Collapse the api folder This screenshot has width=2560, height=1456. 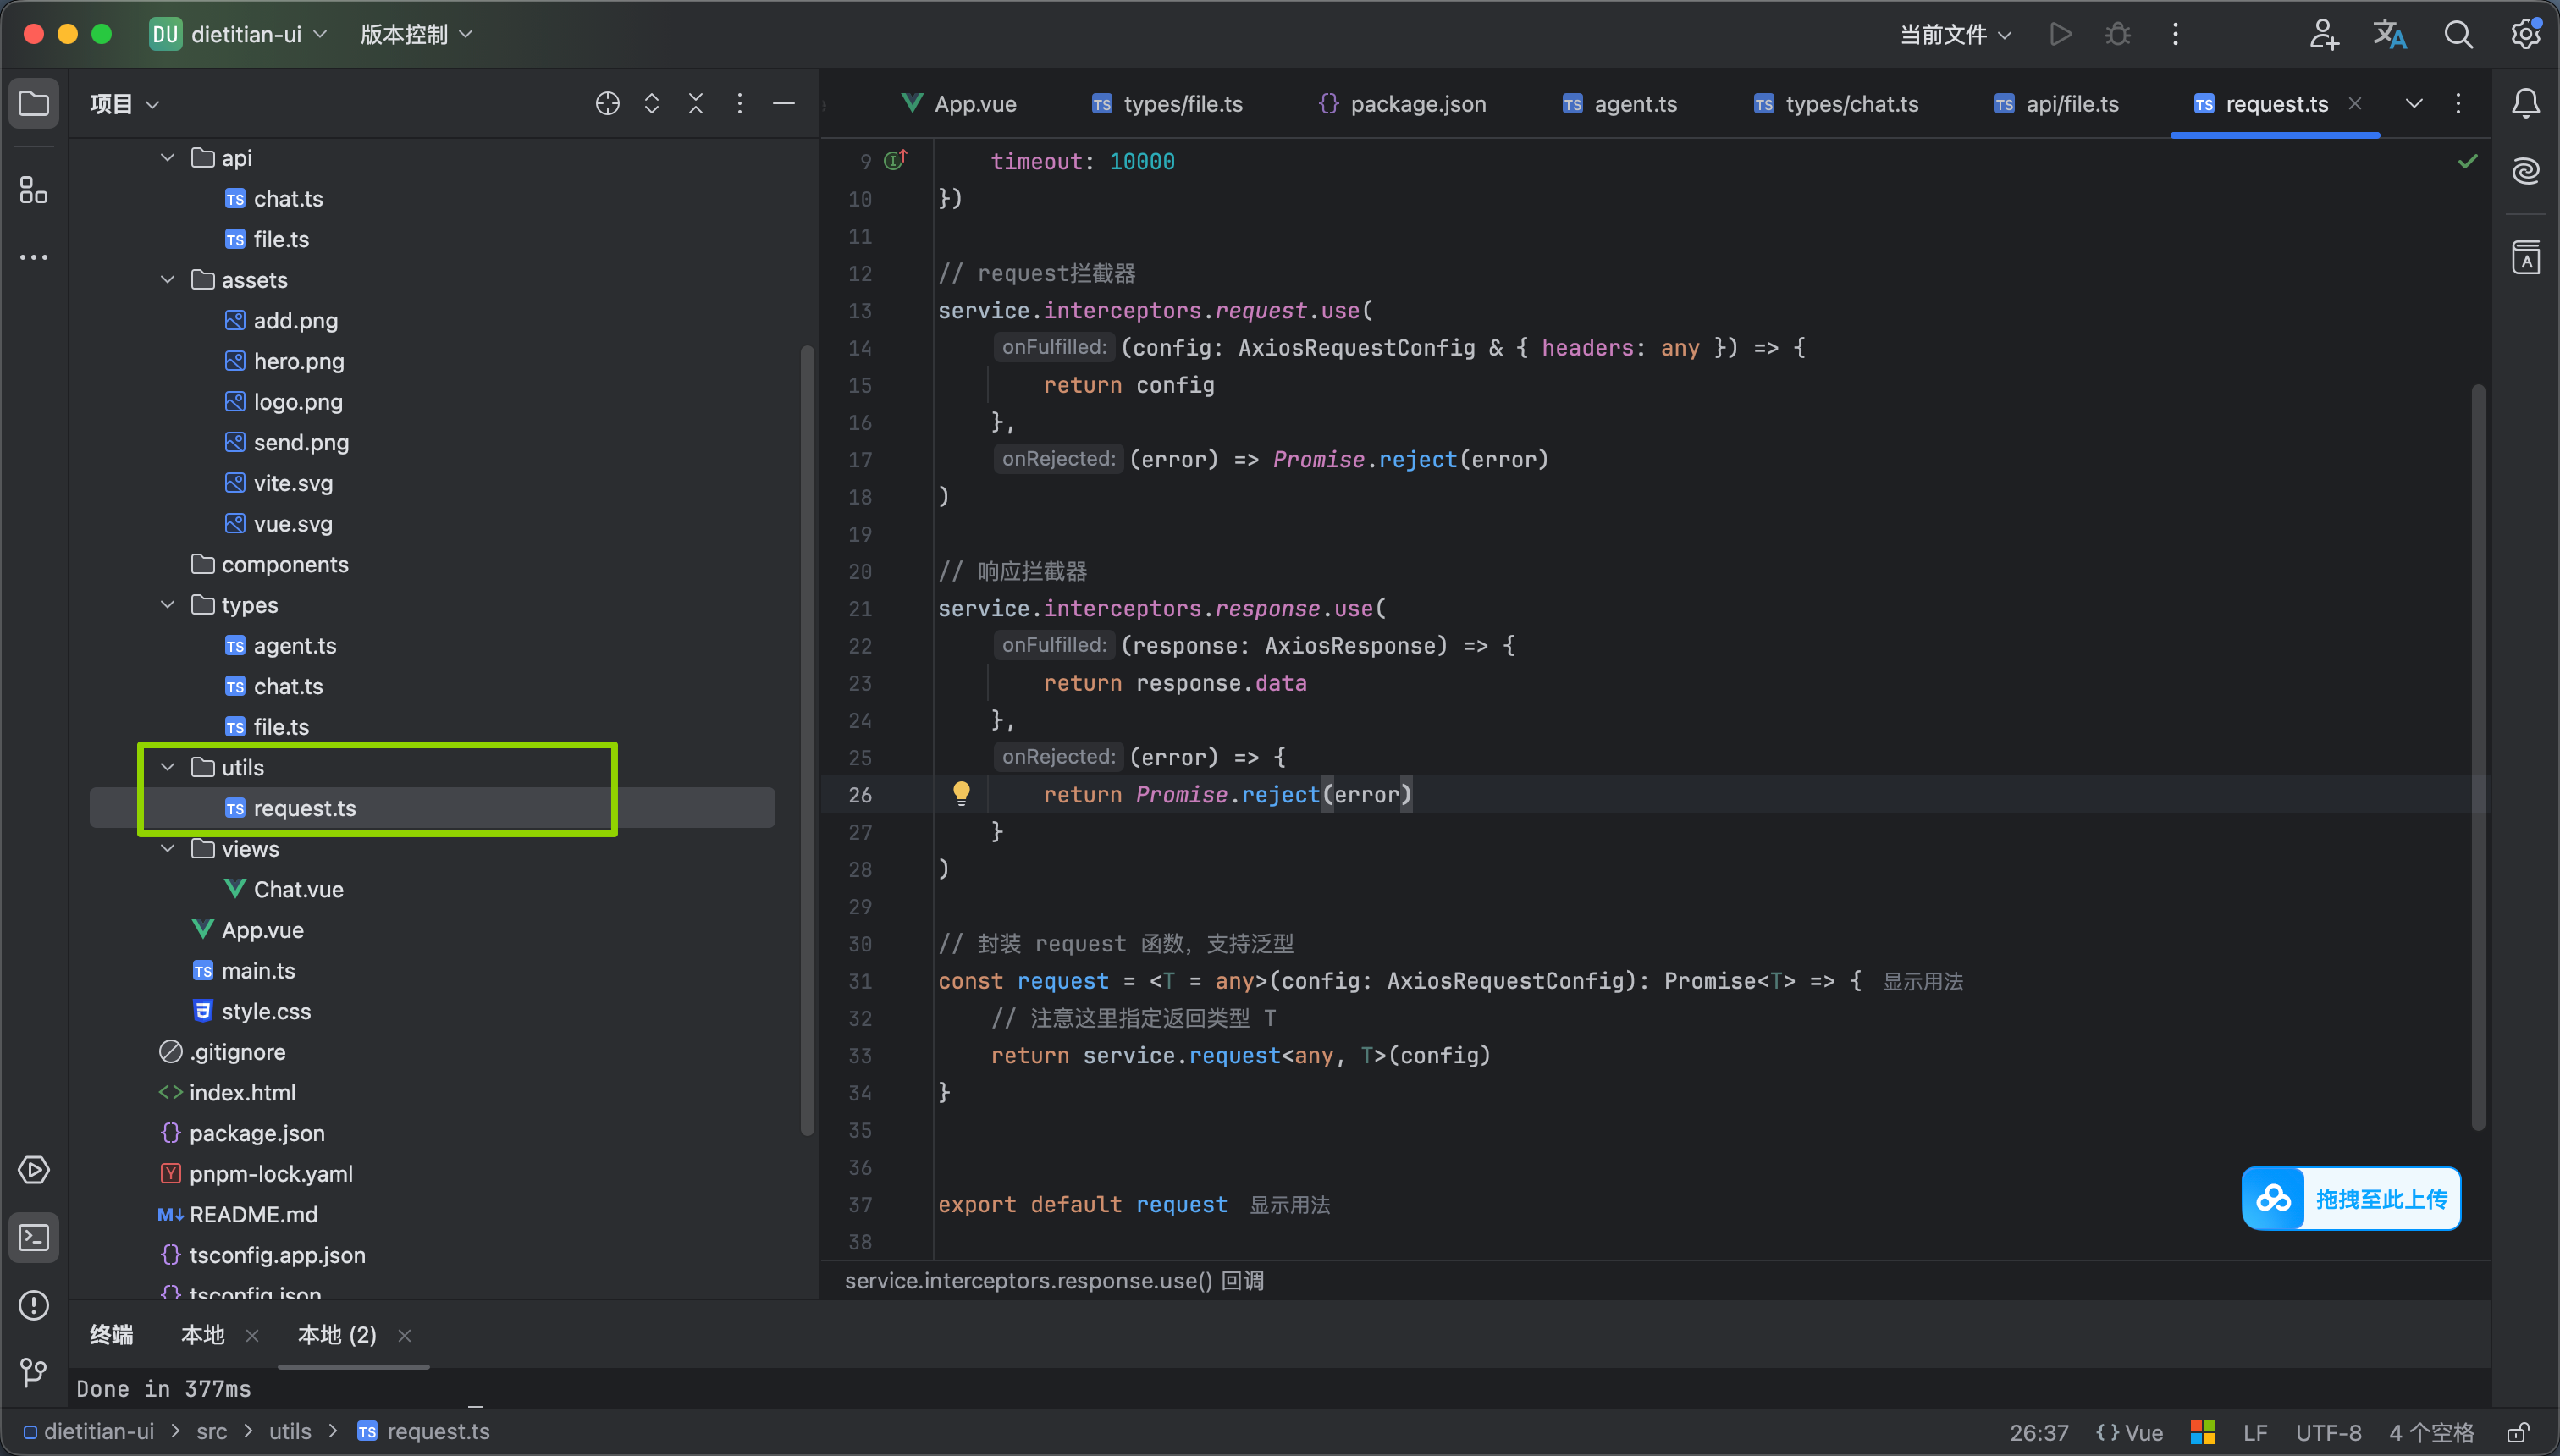(168, 158)
